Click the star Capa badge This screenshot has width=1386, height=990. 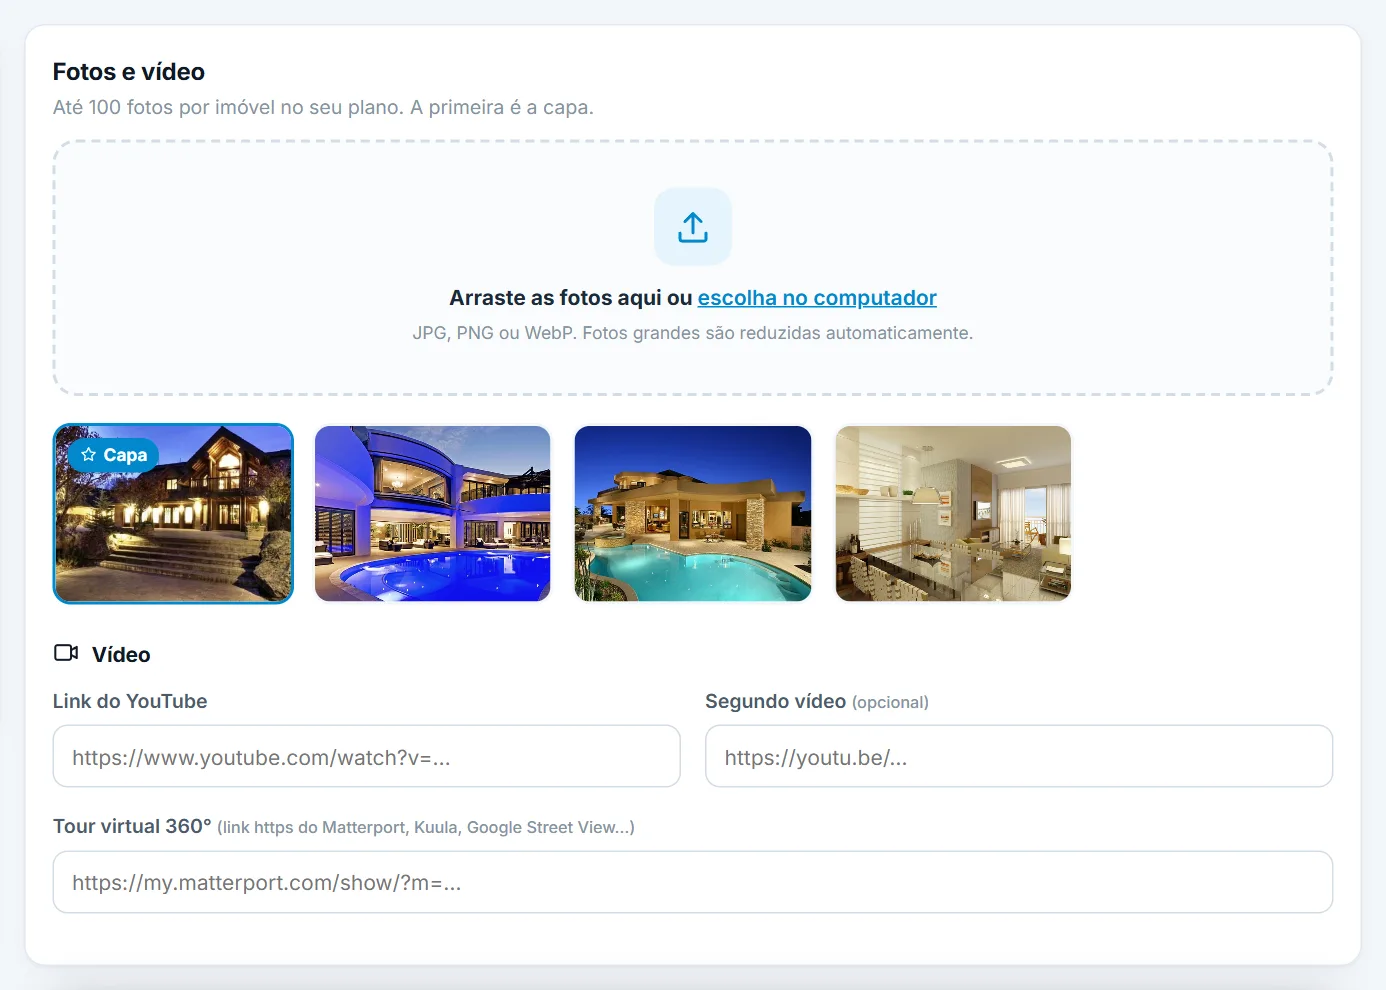[x=114, y=455]
